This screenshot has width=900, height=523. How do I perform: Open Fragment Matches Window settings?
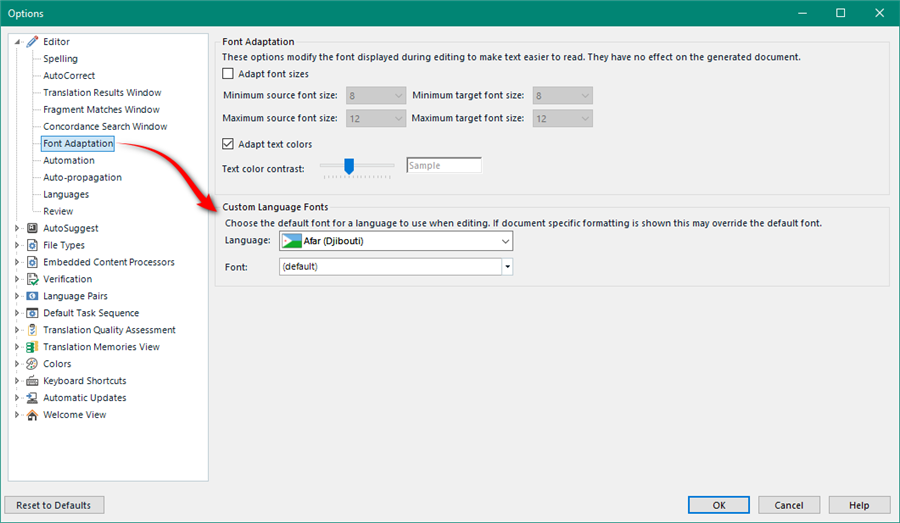click(x=101, y=109)
